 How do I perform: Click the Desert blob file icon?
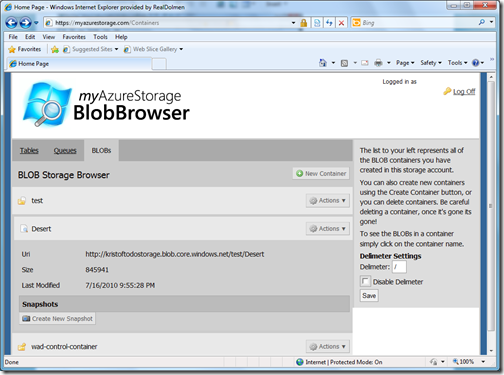point(24,229)
